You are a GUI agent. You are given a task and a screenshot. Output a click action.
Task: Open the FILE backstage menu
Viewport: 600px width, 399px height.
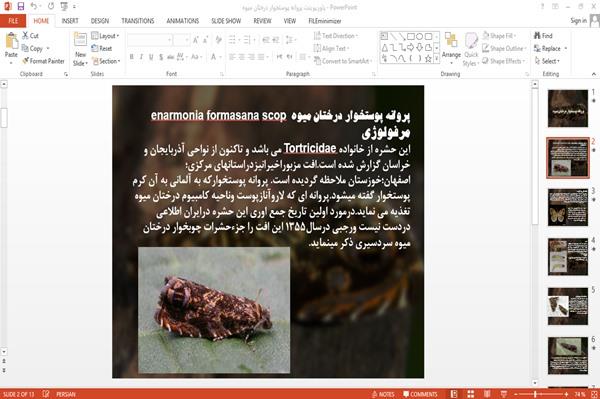13,21
